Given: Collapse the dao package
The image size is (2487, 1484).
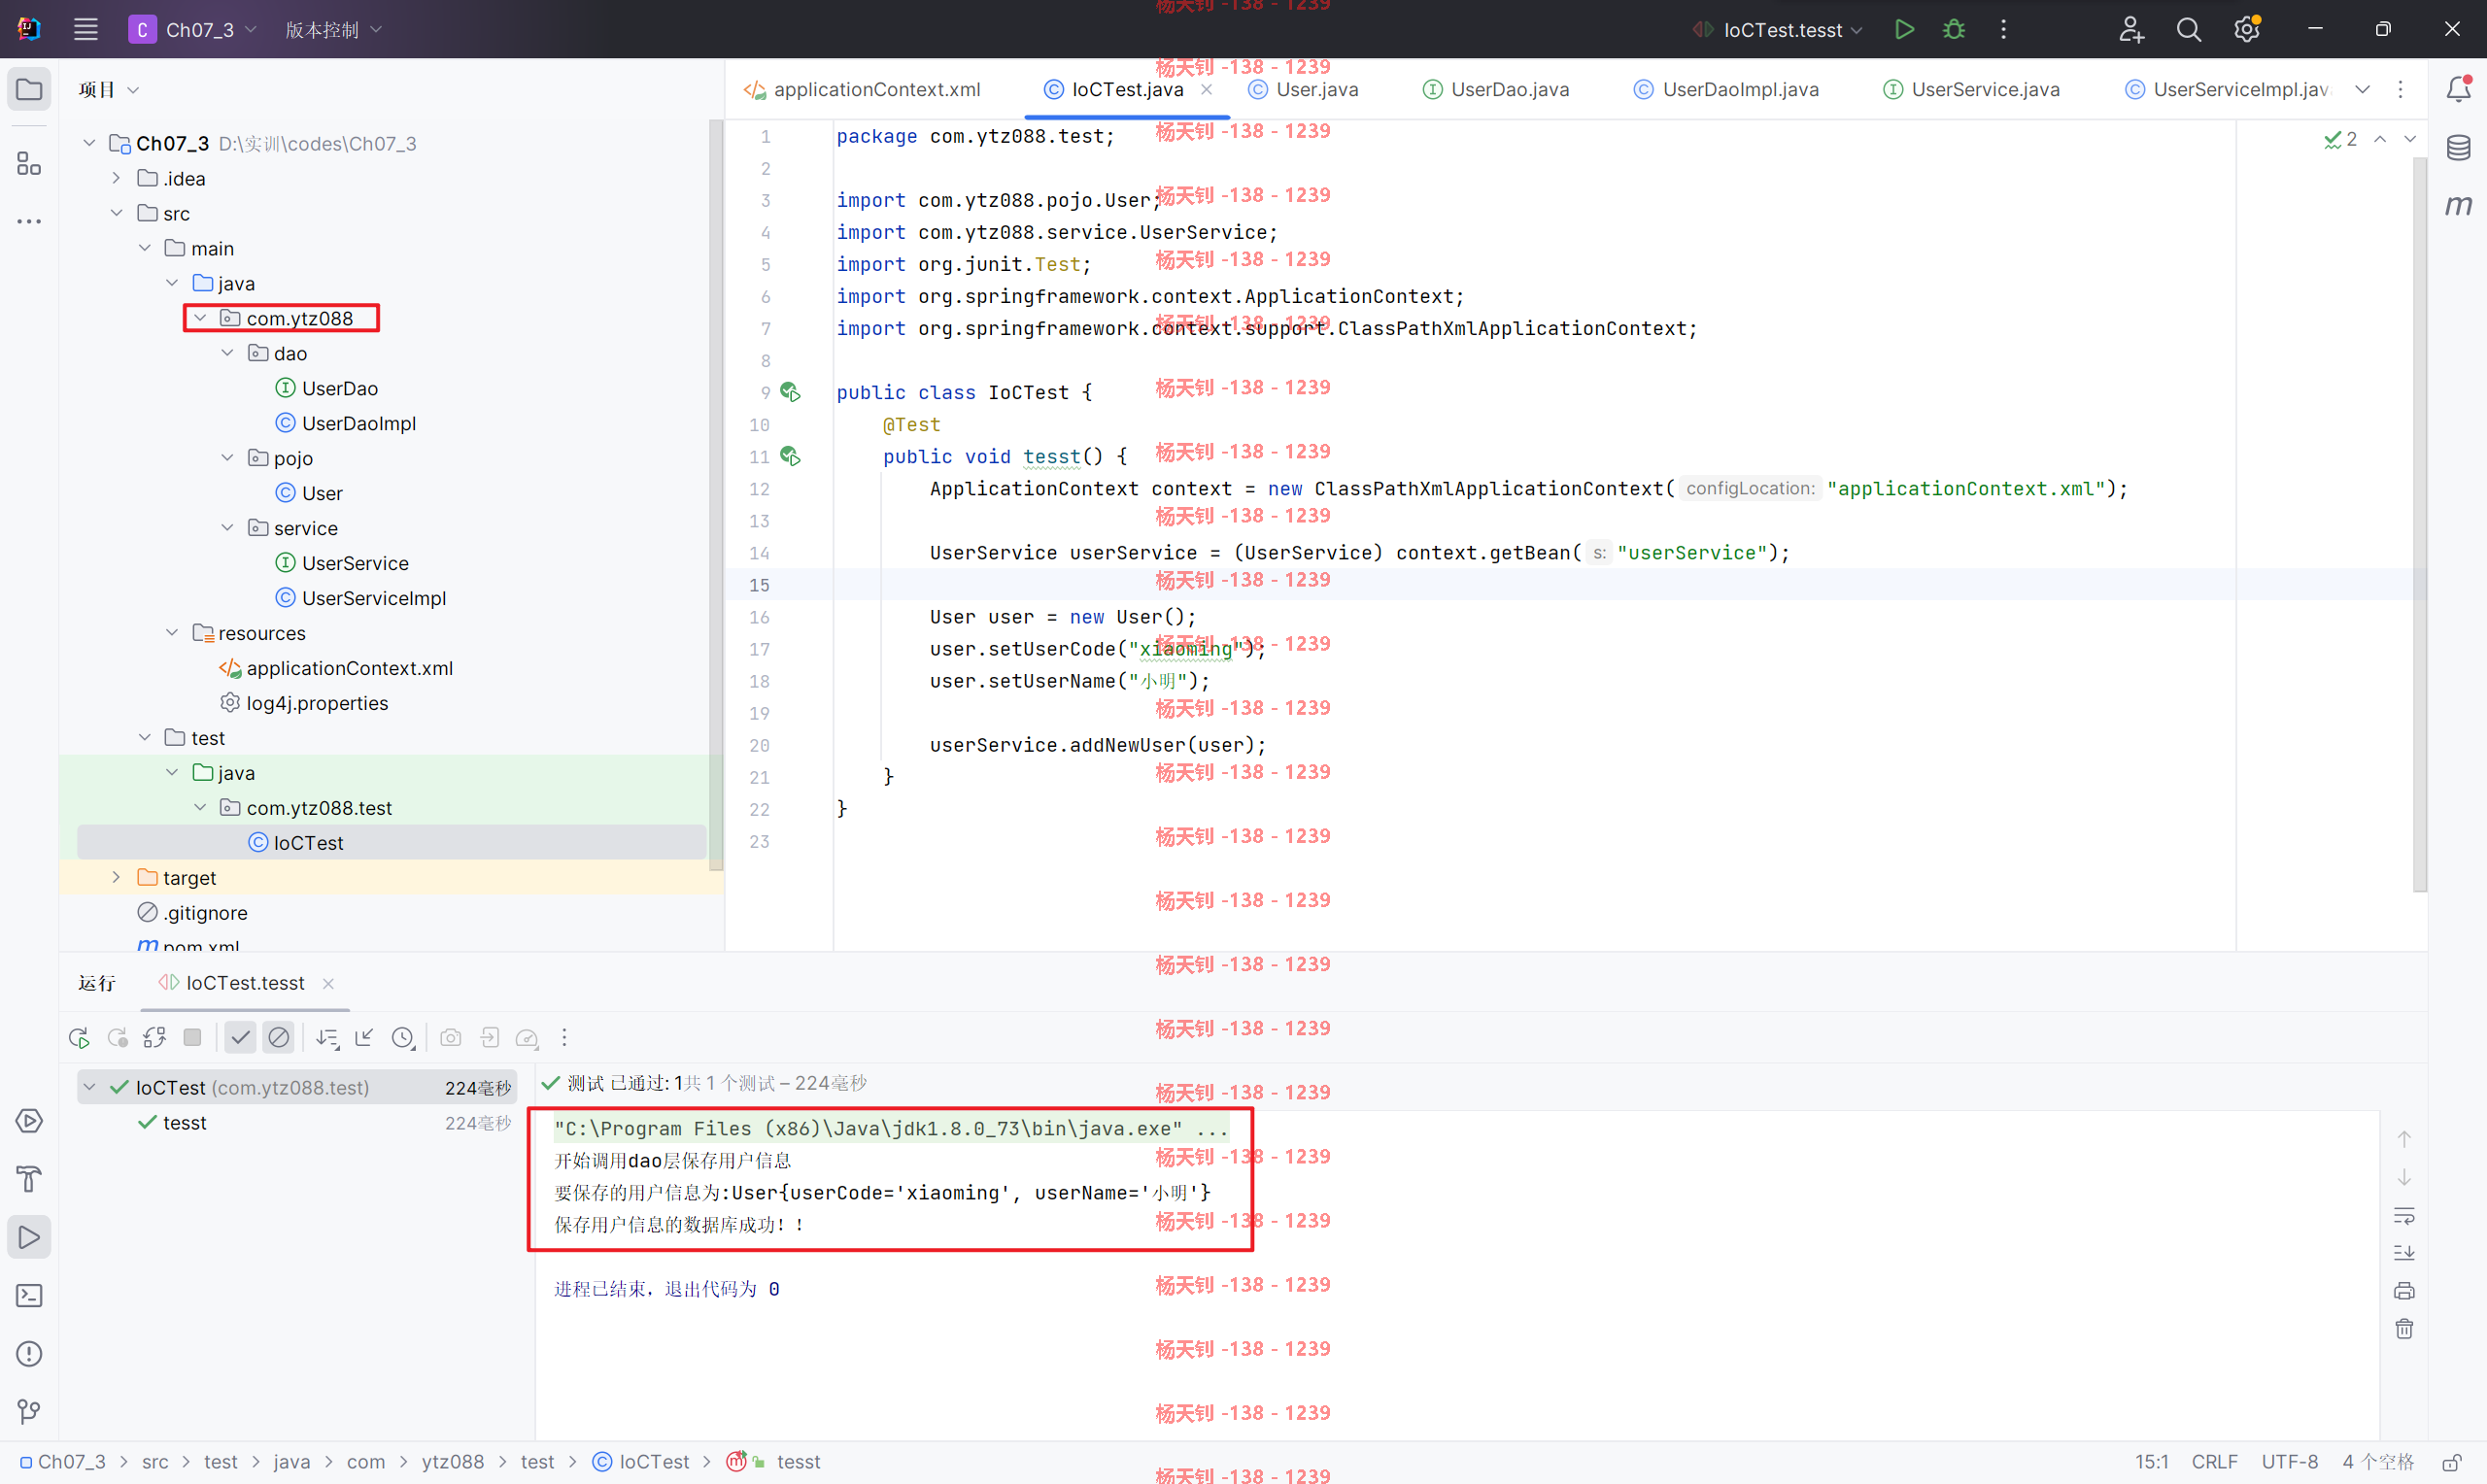Looking at the screenshot, I should [x=227, y=353].
